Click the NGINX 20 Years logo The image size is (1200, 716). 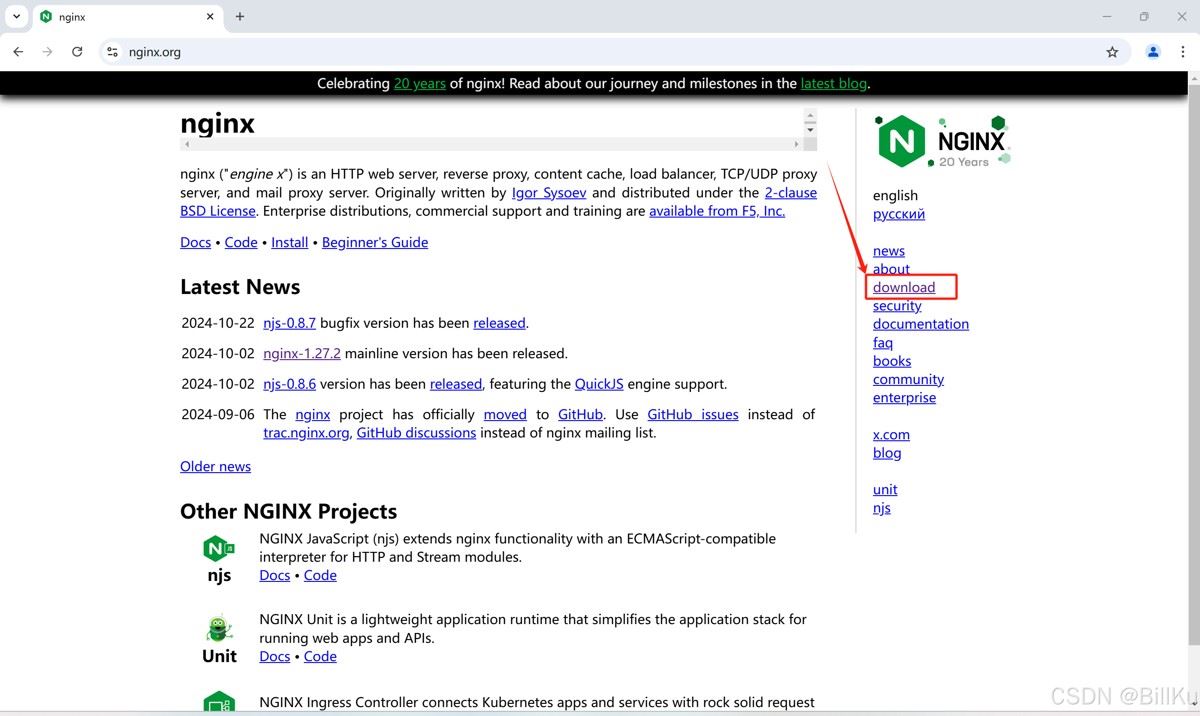coord(944,140)
